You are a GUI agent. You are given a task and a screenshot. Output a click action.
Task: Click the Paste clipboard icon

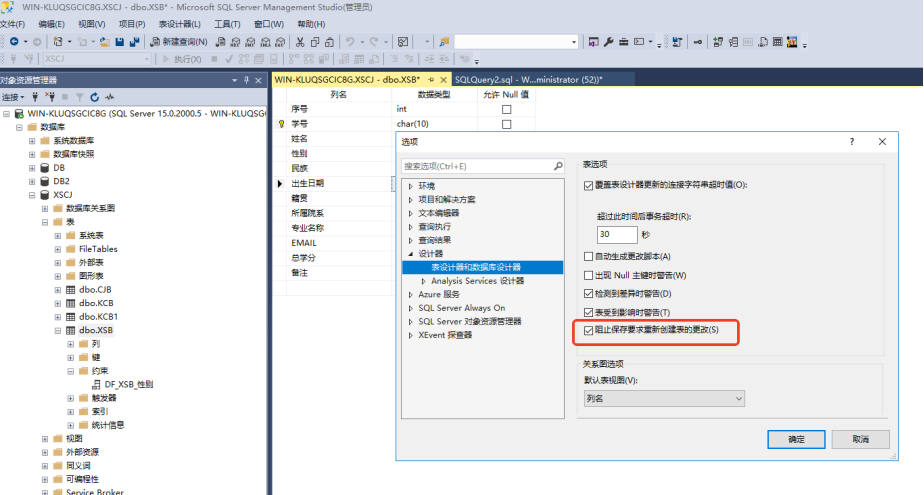[329, 42]
